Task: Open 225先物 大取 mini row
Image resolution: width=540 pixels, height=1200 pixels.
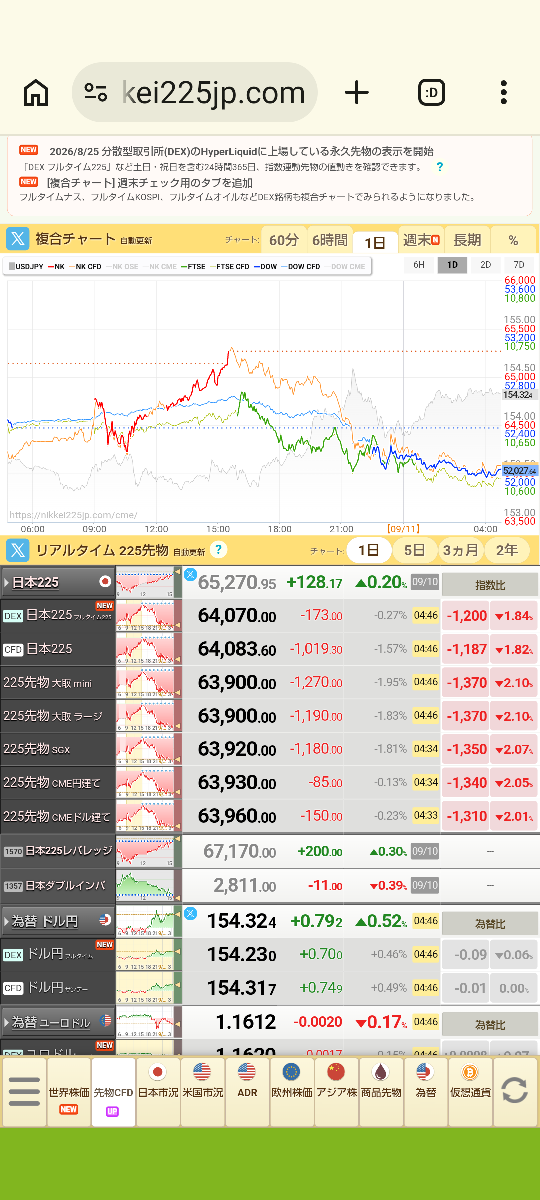Action: coord(270,683)
